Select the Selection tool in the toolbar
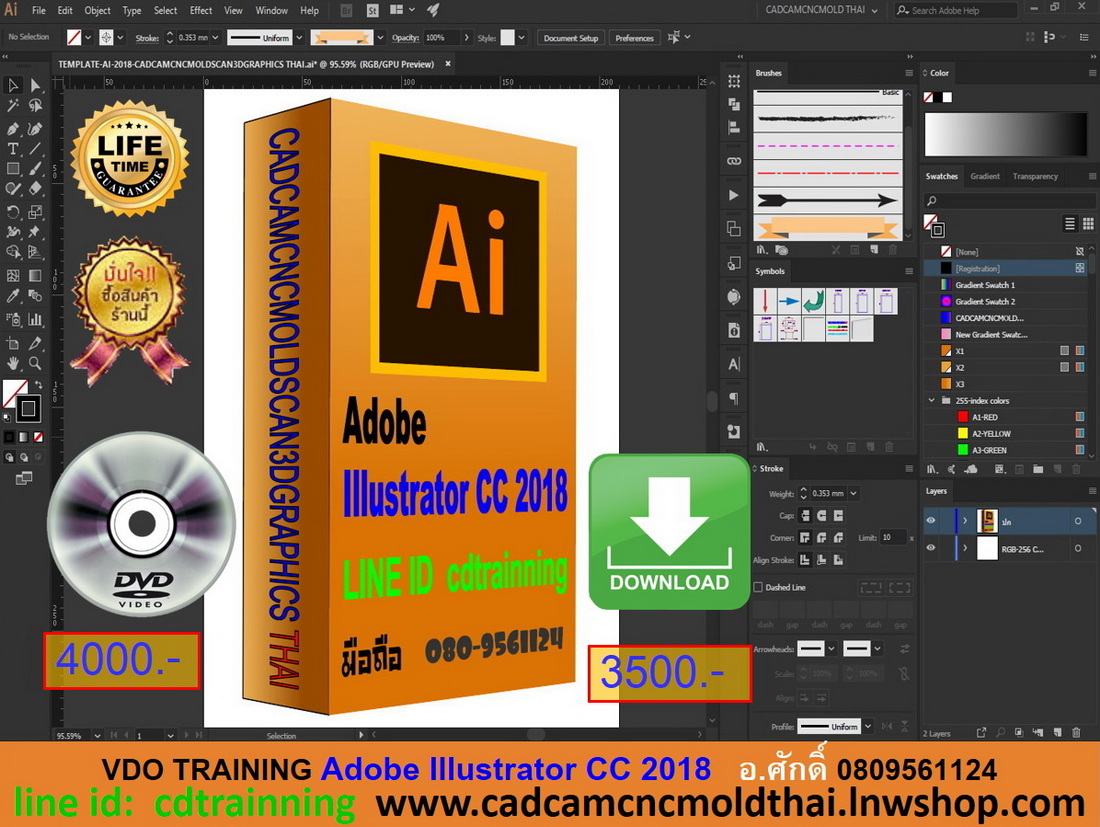The image size is (1100, 827). point(13,85)
